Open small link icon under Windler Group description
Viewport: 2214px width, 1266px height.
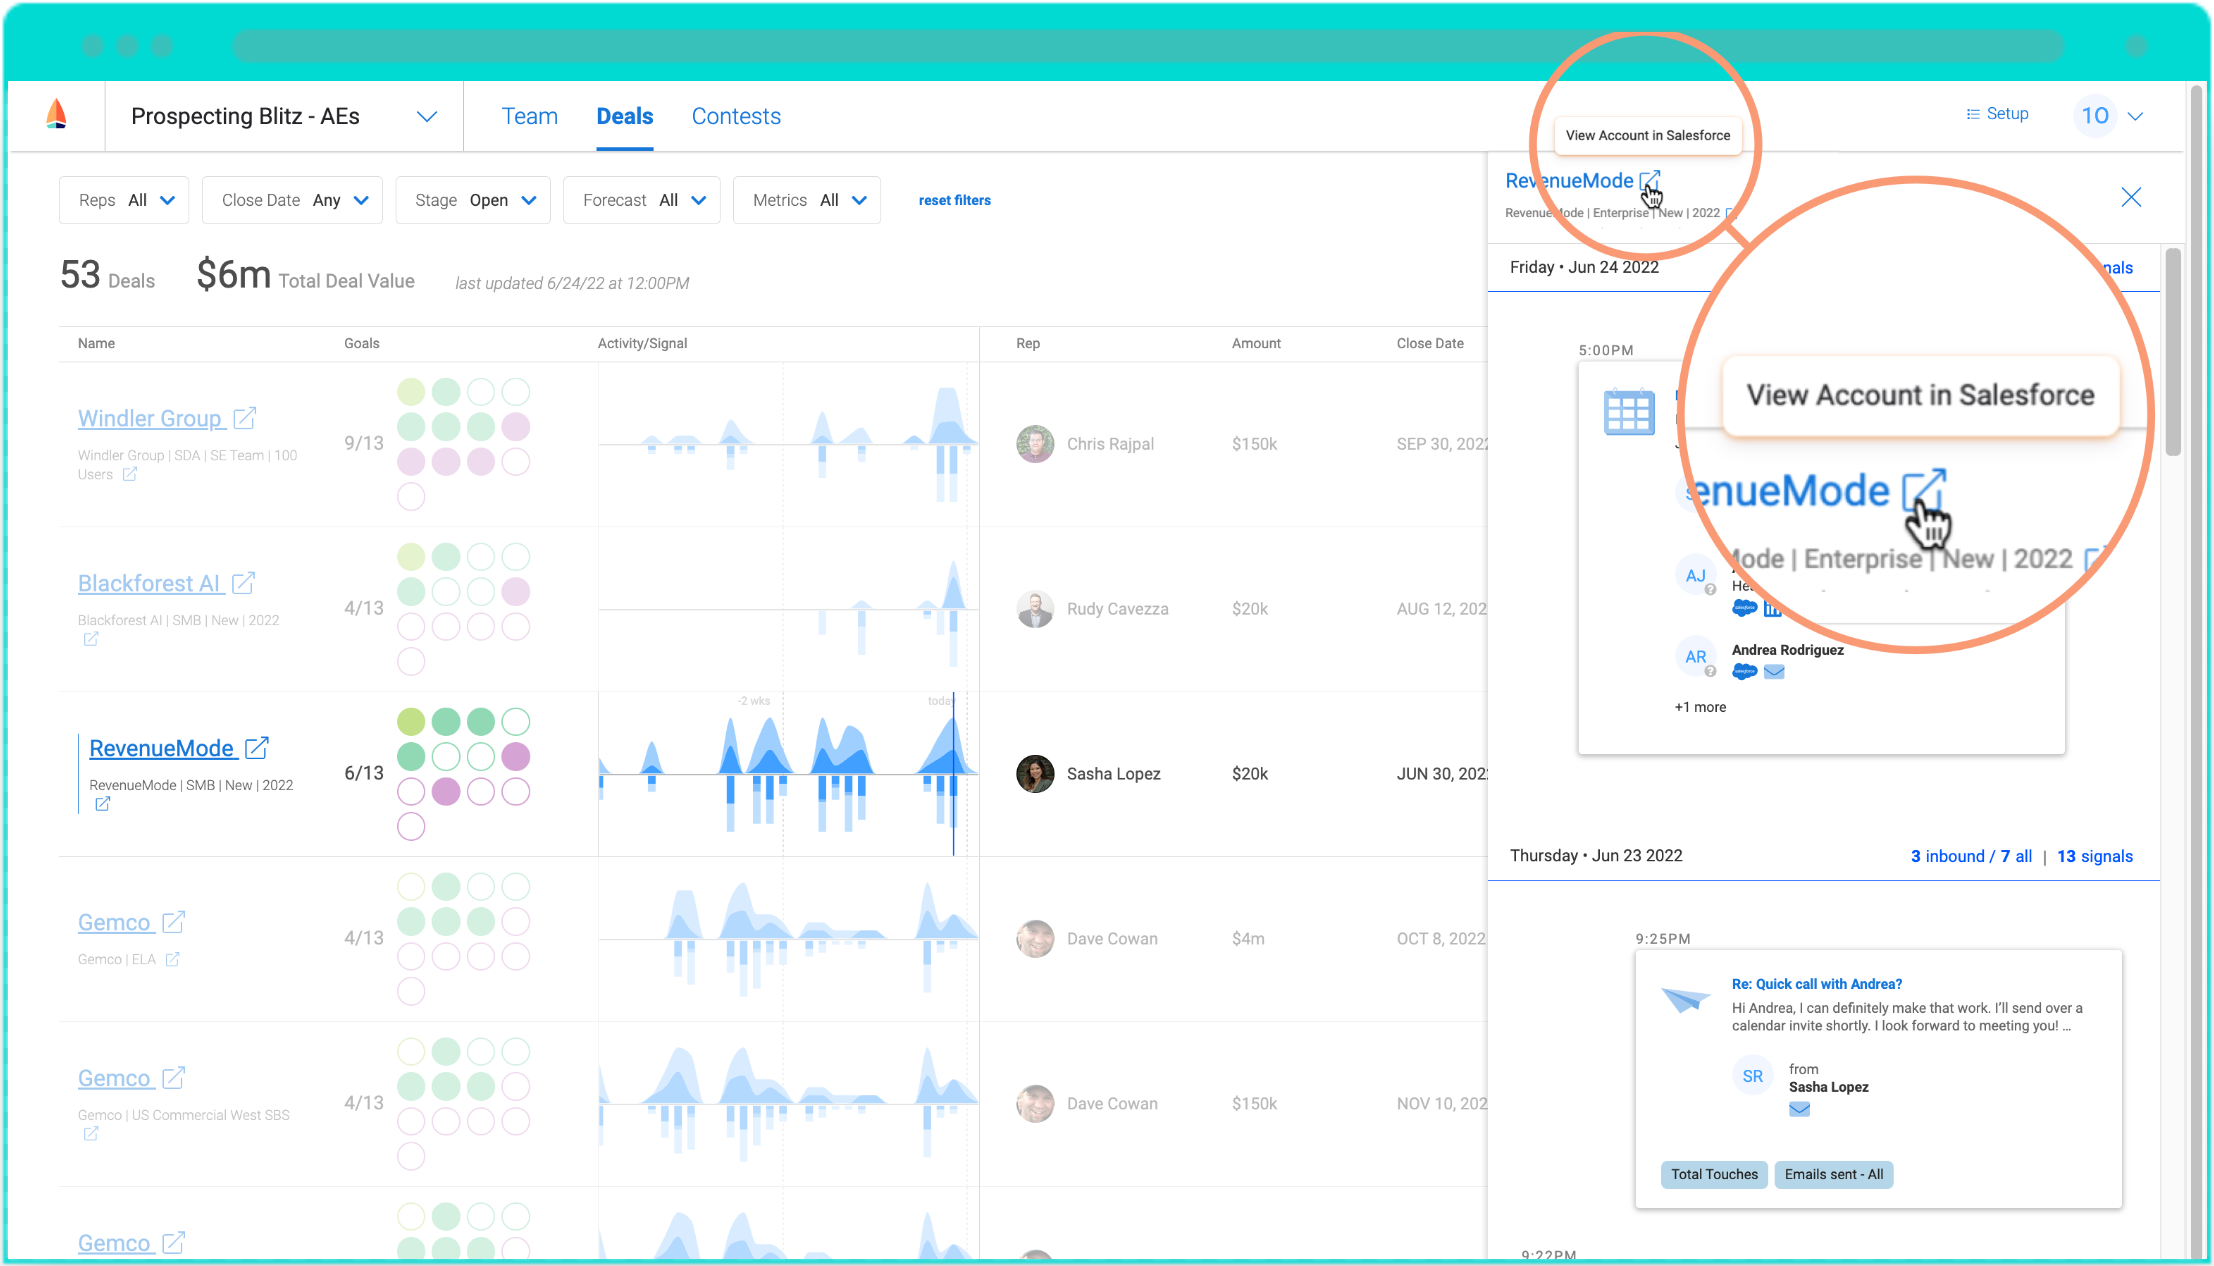click(129, 474)
